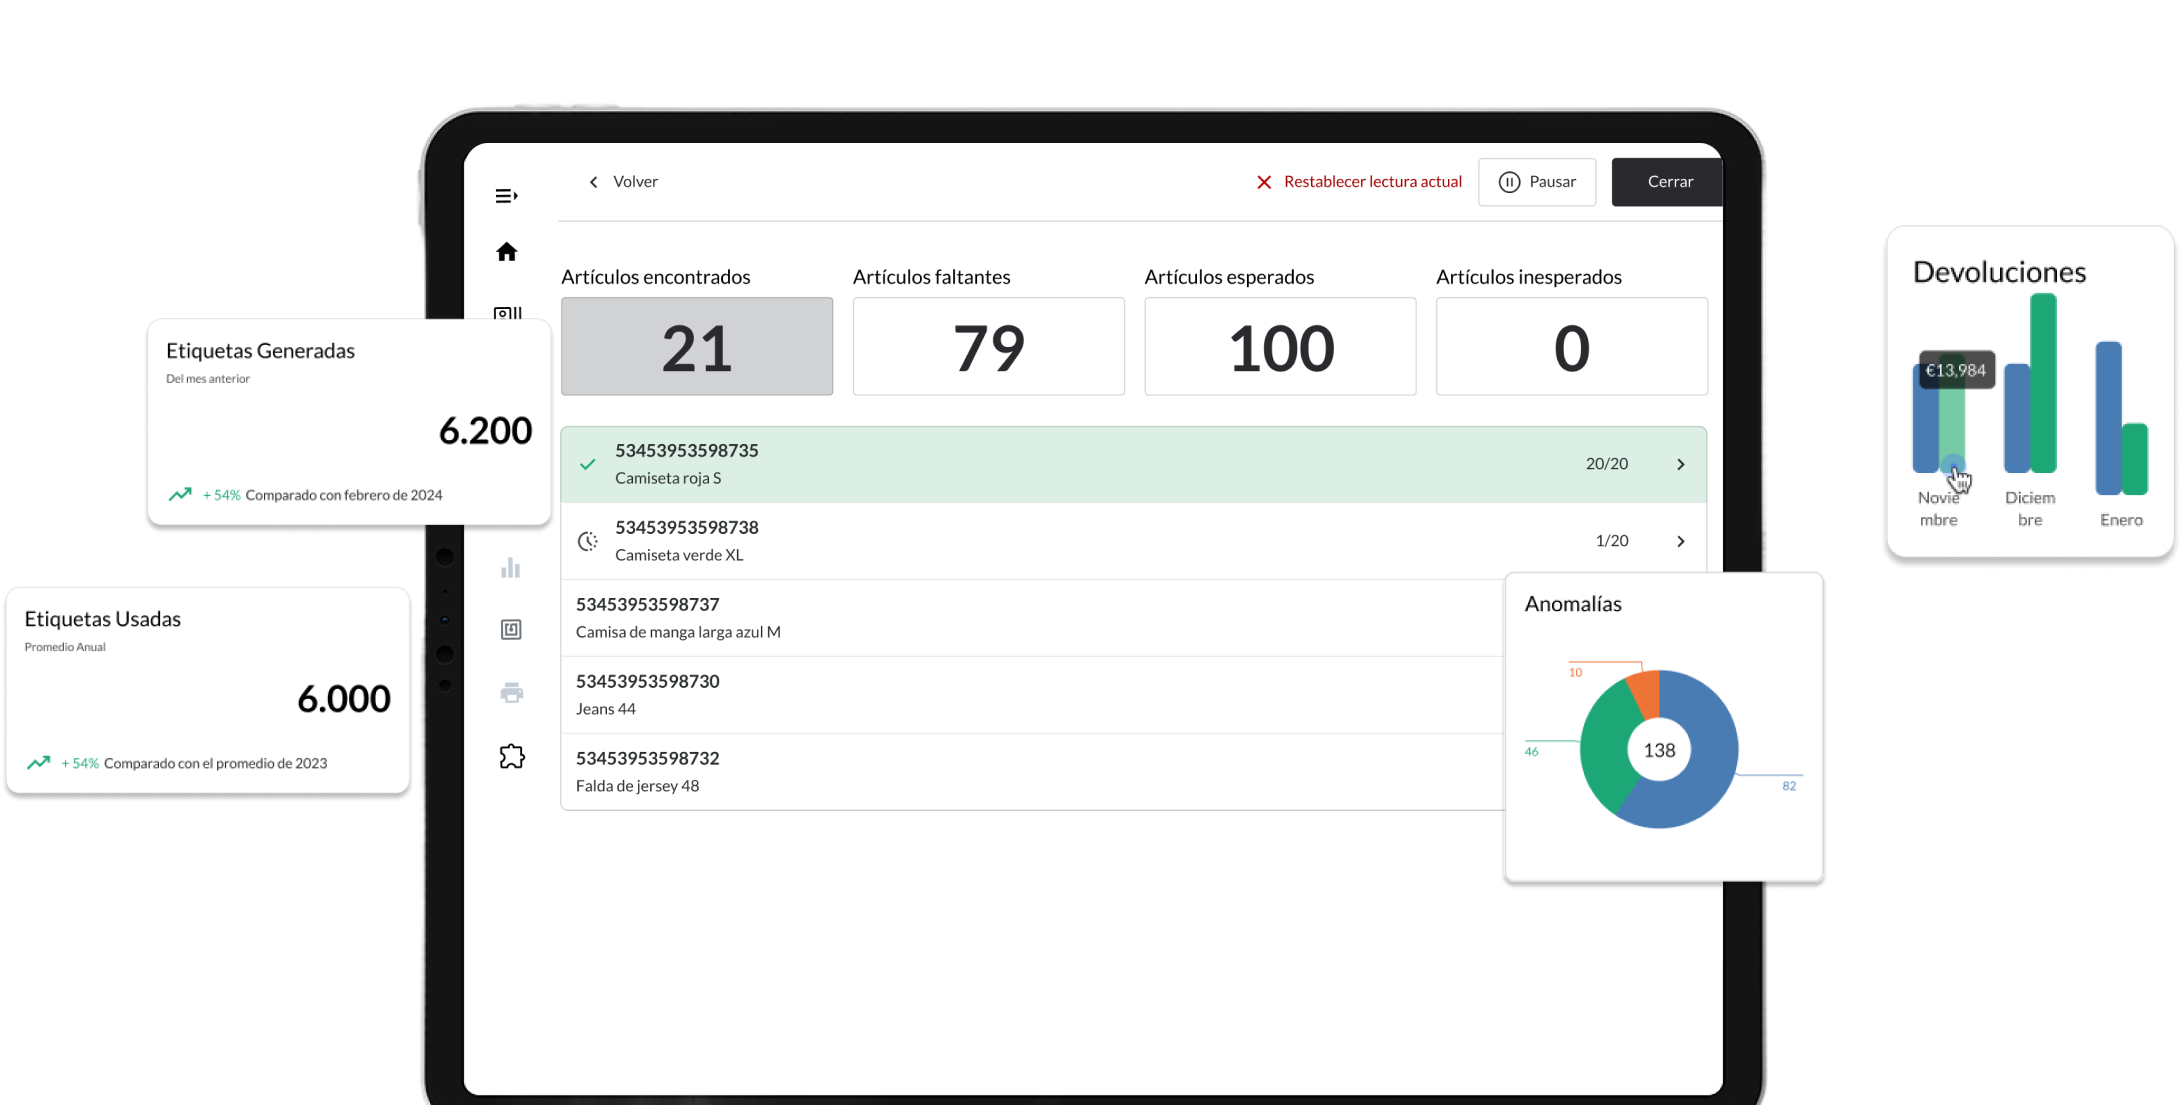Click the tall green Diciembre bar
Screen dimensions: 2180x1105
(x=2043, y=384)
